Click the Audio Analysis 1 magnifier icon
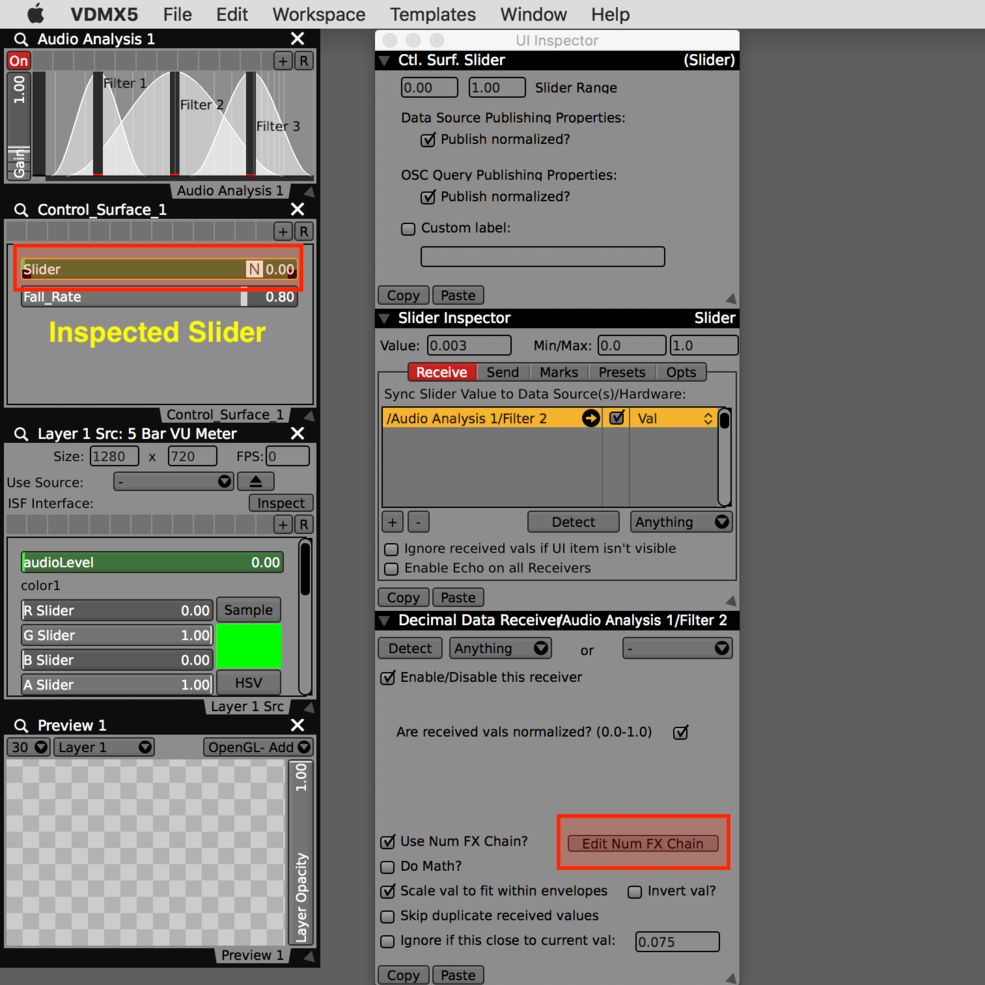The height and width of the screenshot is (985, 985). click(21, 39)
